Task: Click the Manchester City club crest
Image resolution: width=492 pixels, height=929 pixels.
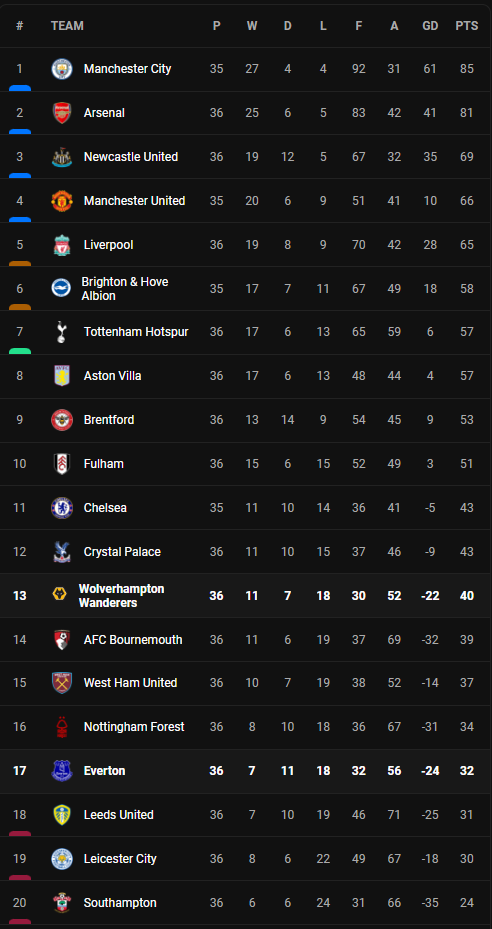Action: coord(62,69)
